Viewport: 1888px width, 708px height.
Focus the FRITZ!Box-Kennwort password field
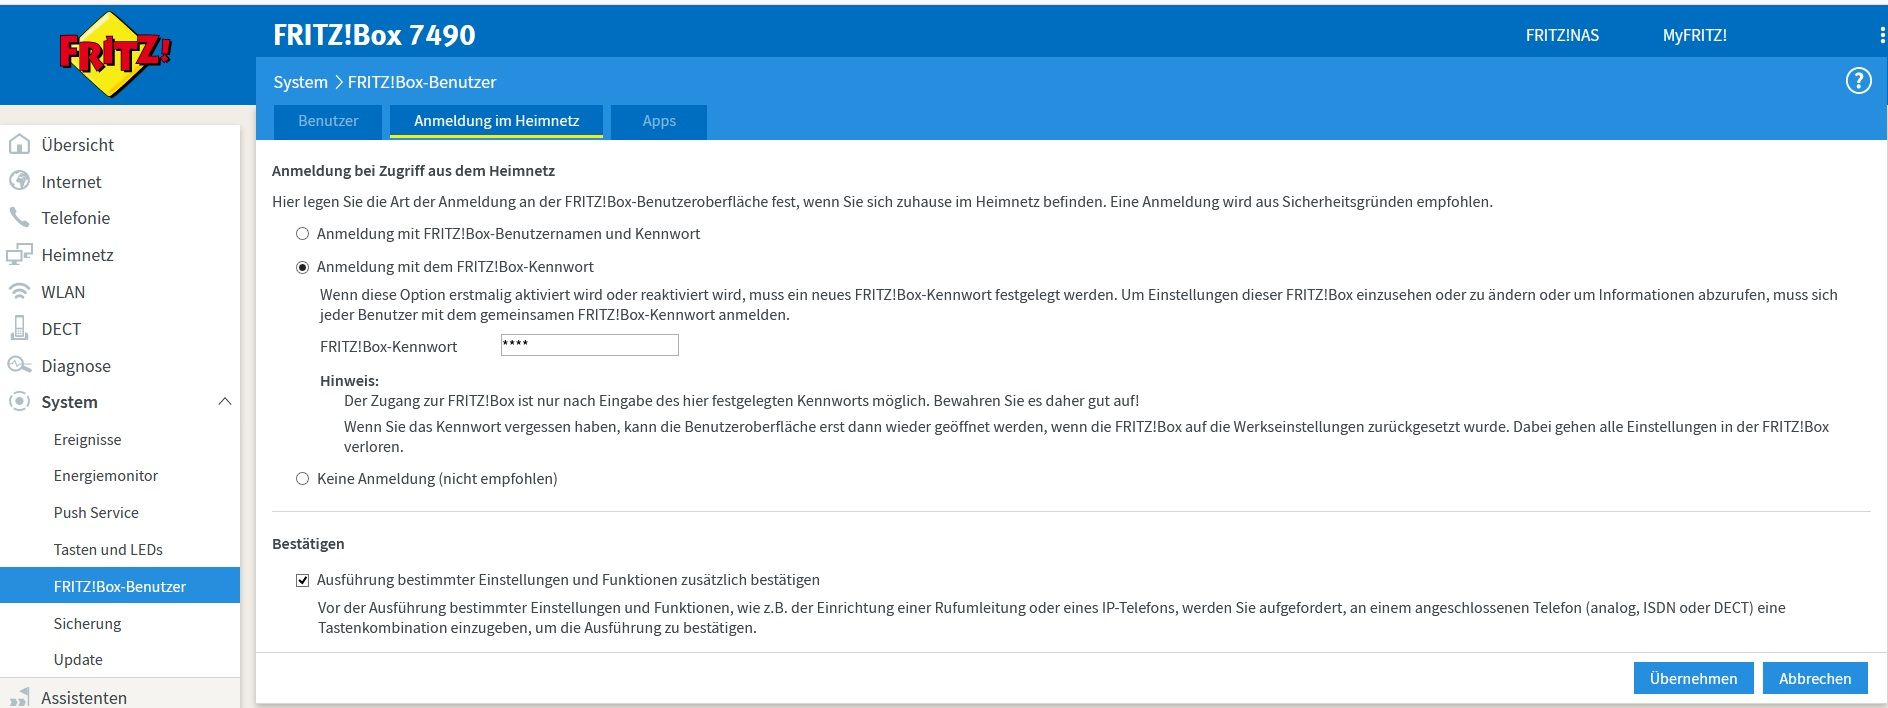[589, 345]
